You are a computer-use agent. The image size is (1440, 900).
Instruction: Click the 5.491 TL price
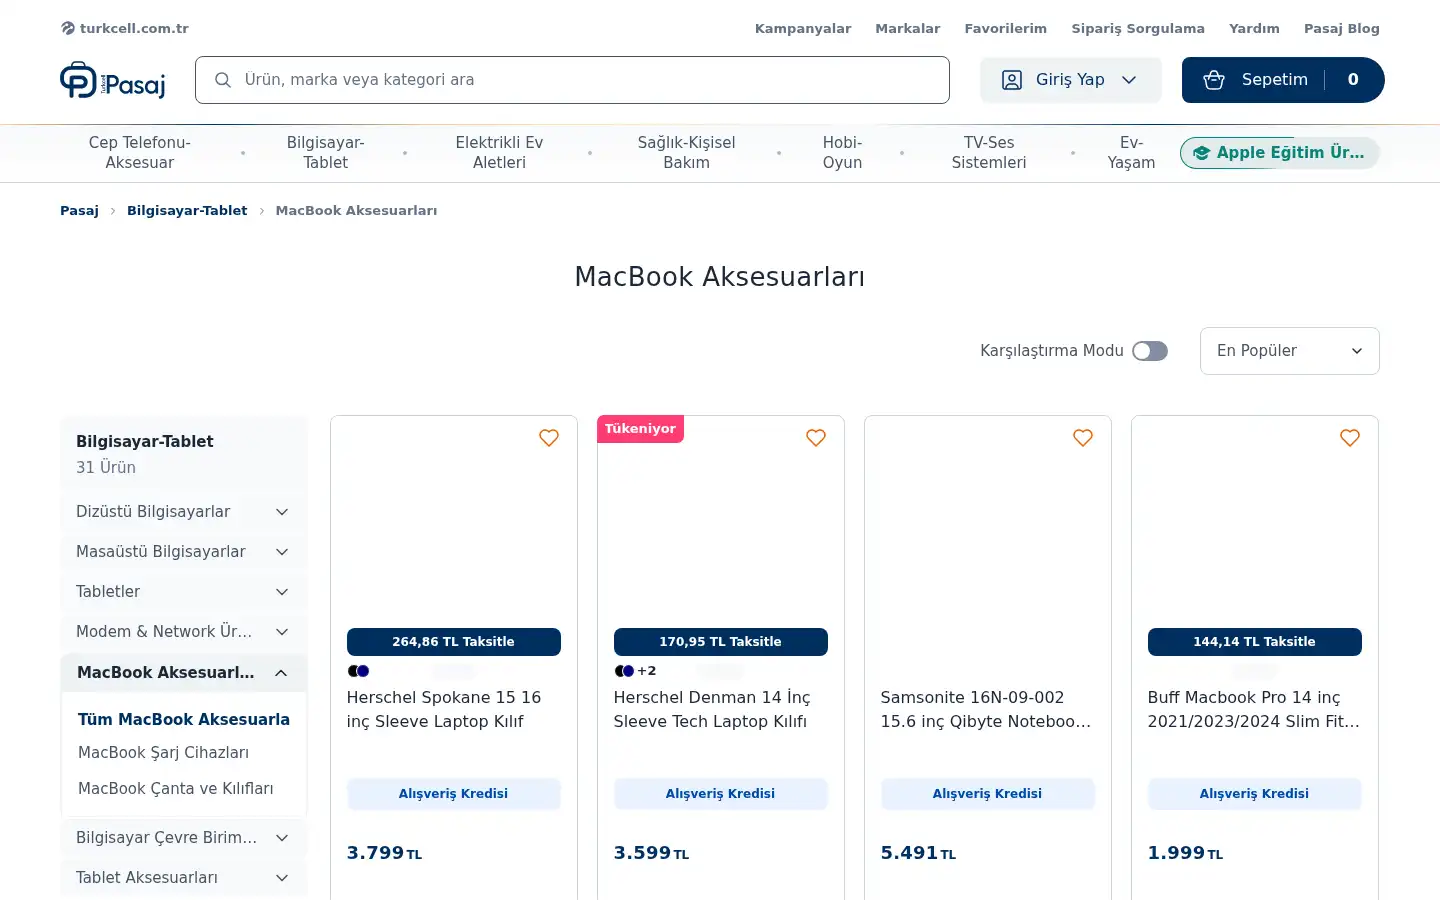pos(919,853)
